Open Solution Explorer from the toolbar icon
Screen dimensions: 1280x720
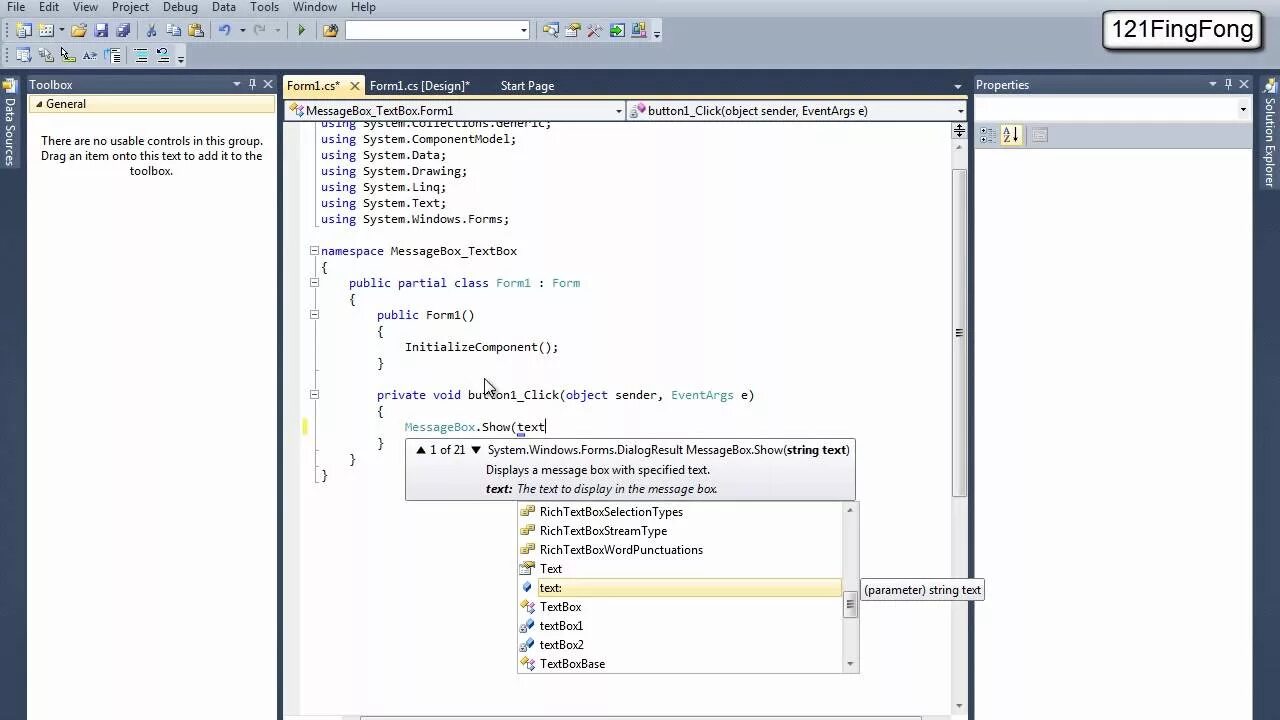pos(551,31)
